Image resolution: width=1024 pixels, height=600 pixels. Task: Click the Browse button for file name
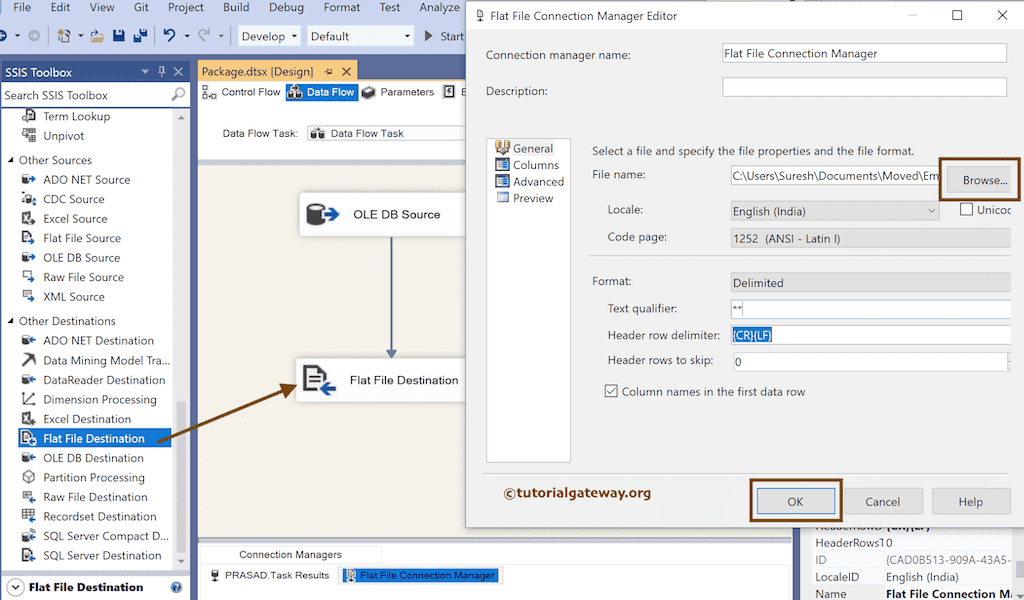click(x=978, y=179)
